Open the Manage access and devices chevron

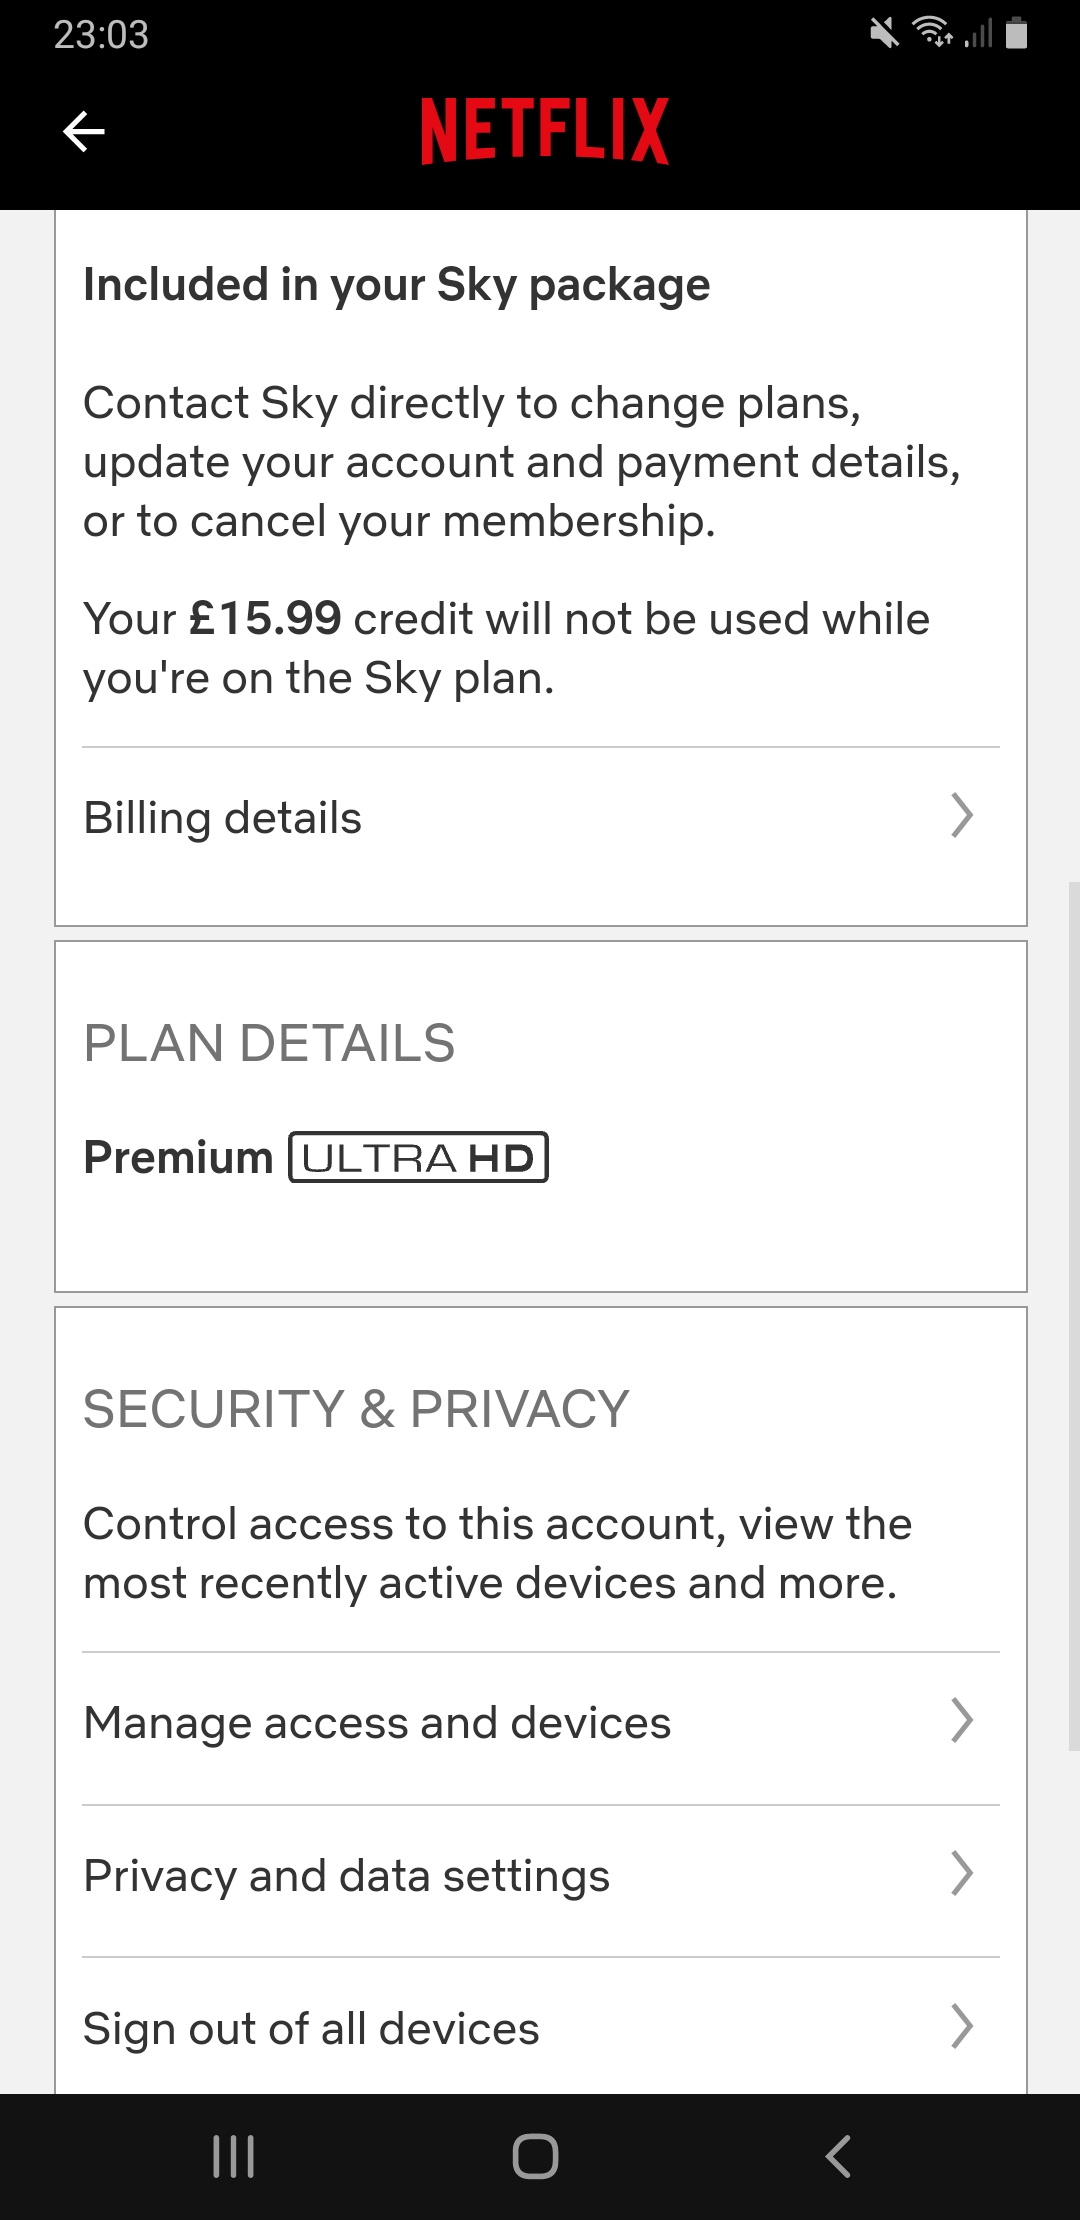[962, 1721]
